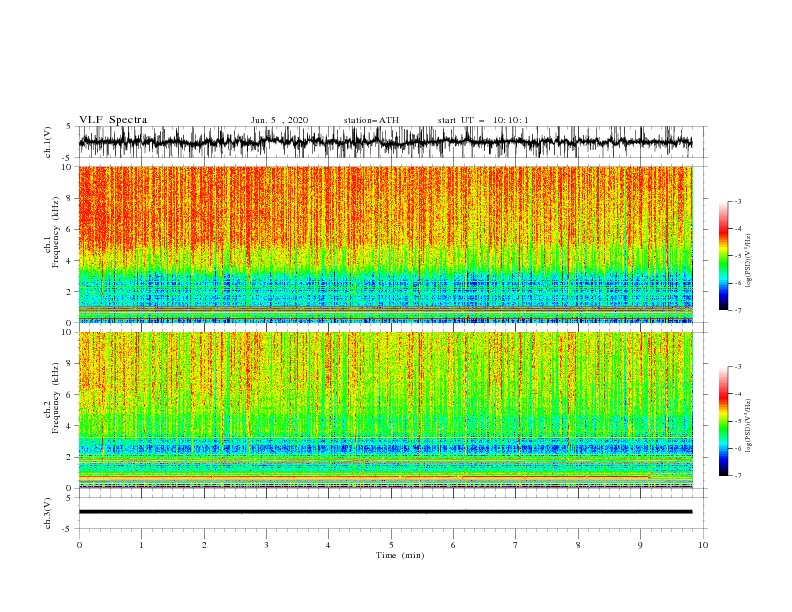Select the "Jun. 5 , 2020" date text
Viewport: 792px width, 612px height.
tap(279, 120)
